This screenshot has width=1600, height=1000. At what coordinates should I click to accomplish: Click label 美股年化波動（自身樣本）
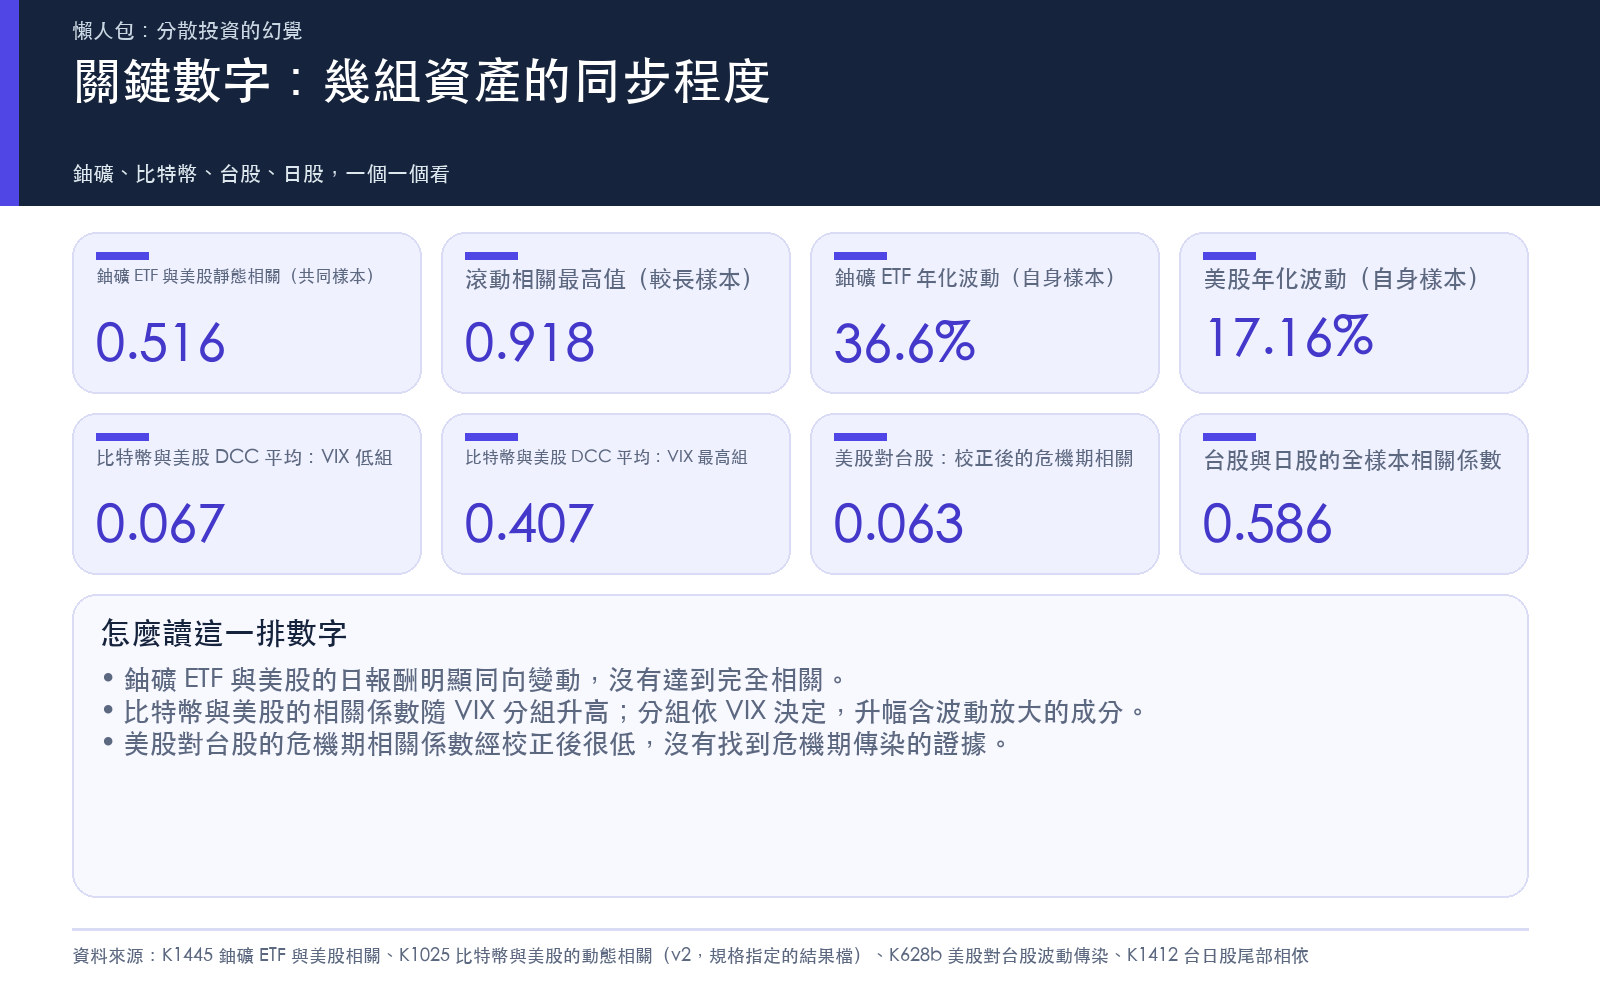tap(1343, 279)
